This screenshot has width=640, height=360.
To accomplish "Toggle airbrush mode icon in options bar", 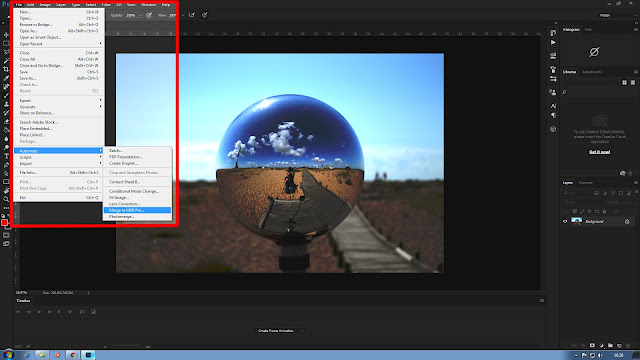I will click(x=192, y=15).
